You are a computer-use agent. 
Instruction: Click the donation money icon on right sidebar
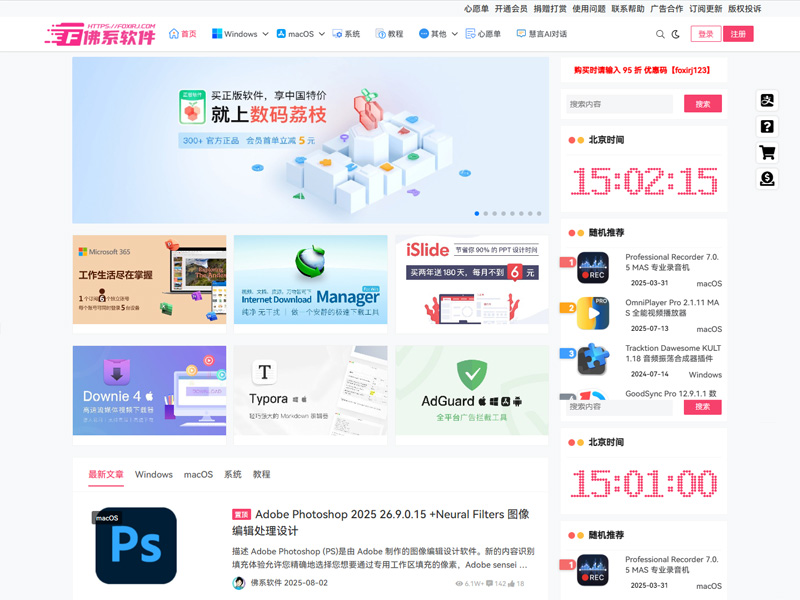point(767,178)
